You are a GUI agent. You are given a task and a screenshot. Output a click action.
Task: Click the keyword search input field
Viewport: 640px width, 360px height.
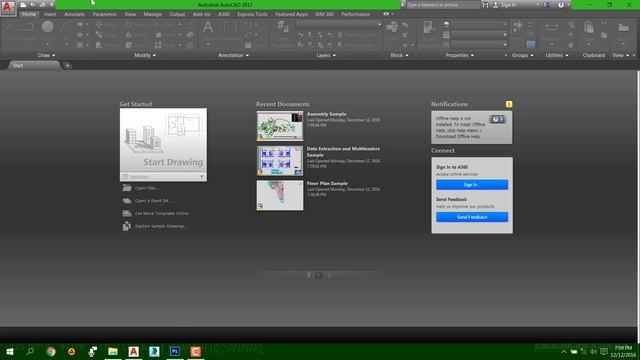tap(442, 5)
